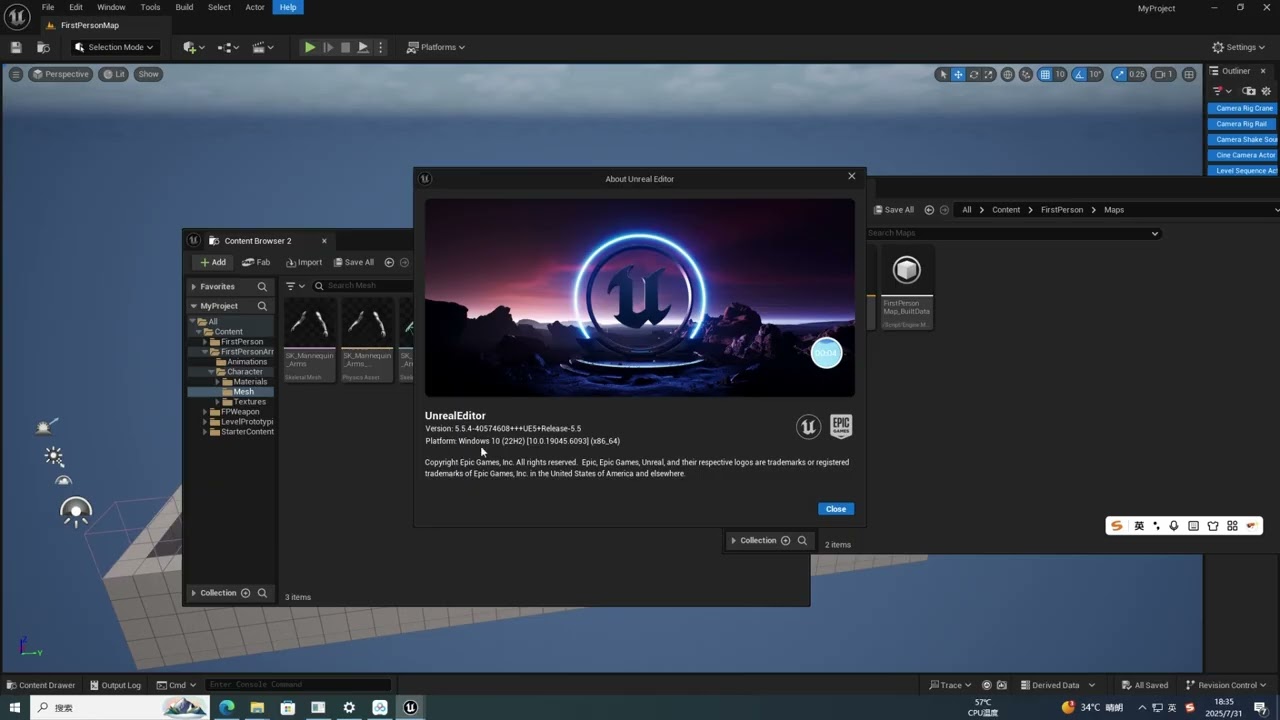Screen dimensions: 1280x720
Task: Open the Blueprints toolbar dropdown
Action: pos(228,47)
